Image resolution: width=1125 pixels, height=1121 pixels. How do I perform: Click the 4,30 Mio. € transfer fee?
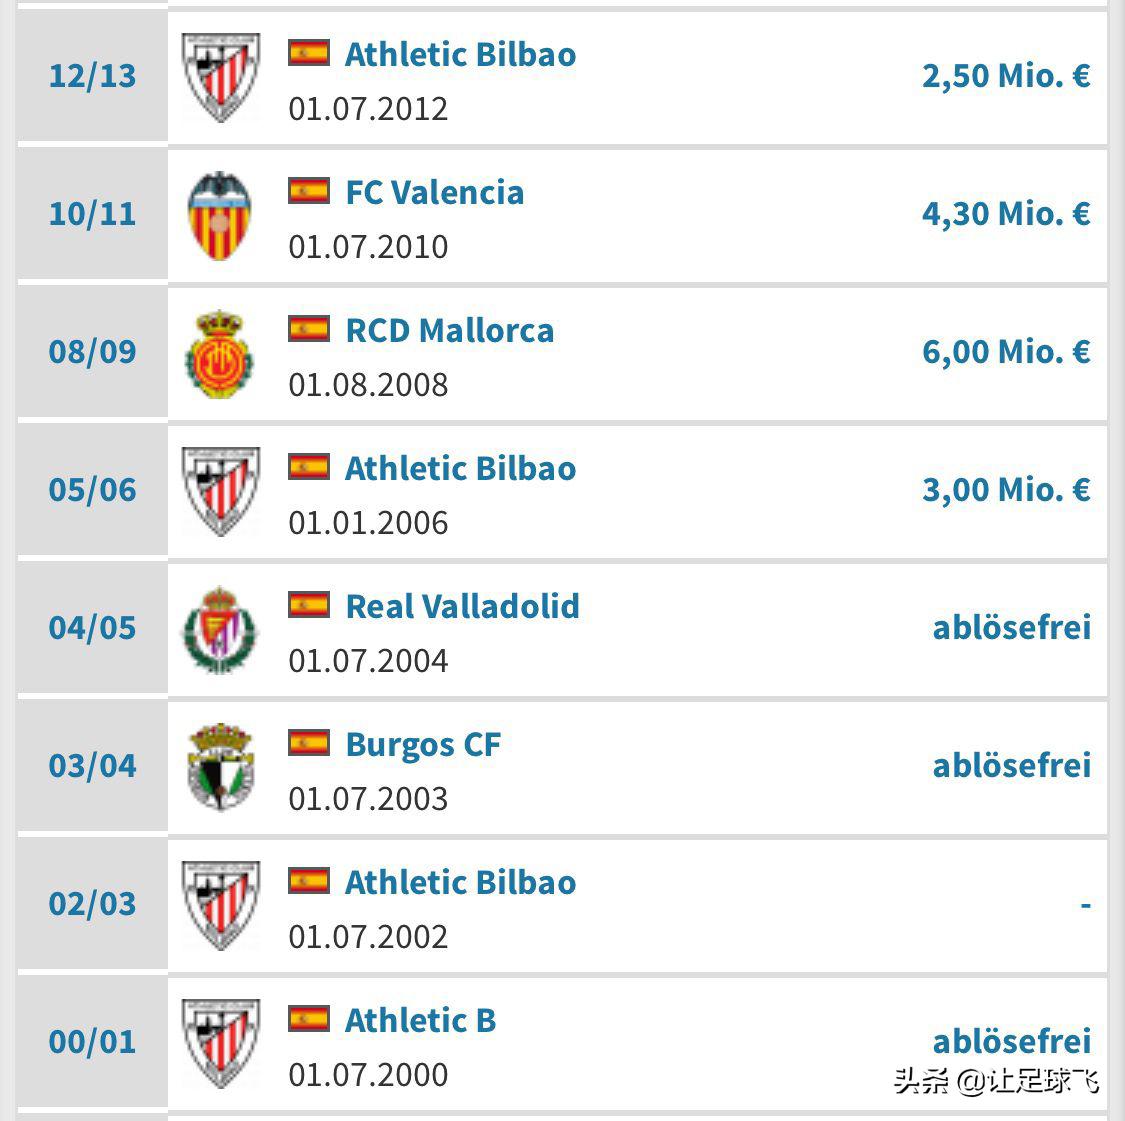(x=1005, y=214)
